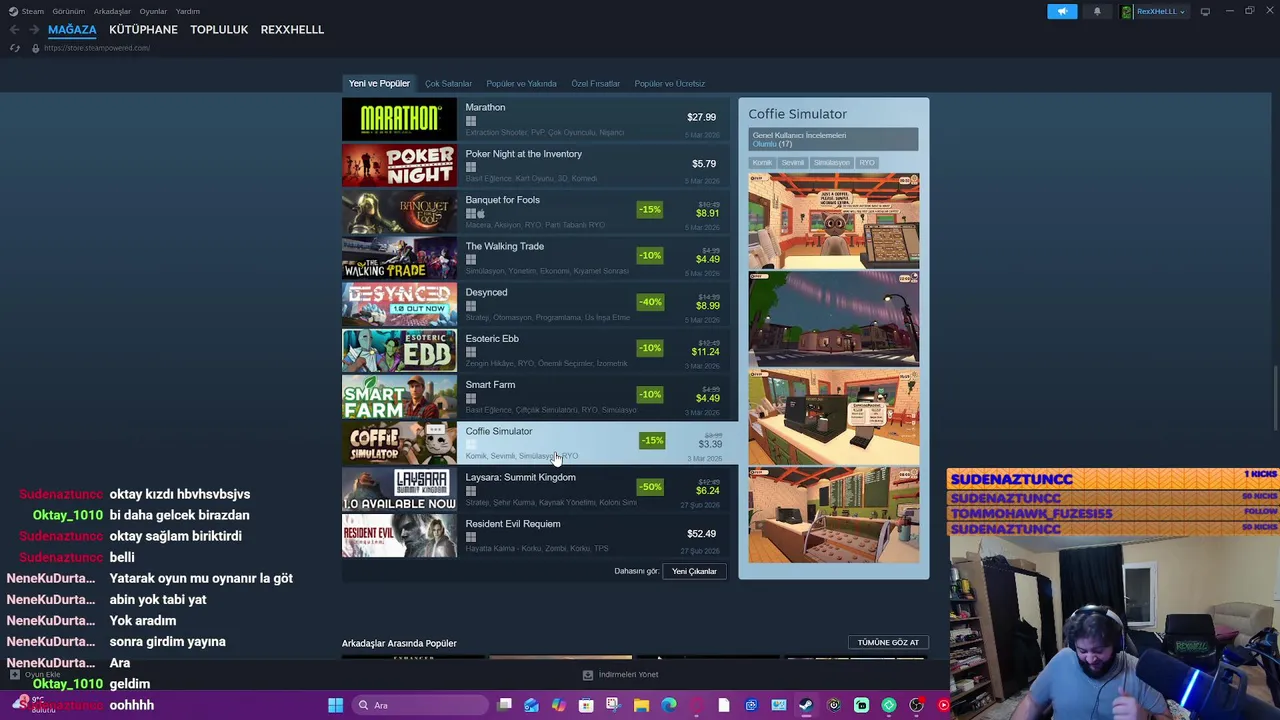Launch Outlook from the taskbar
Image resolution: width=1280 pixels, height=720 pixels.
531,705
